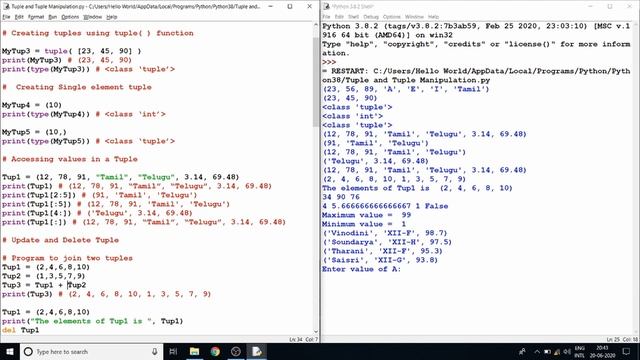Click the shell RESTART line
The width and height of the screenshot is (640, 360).
476,76
